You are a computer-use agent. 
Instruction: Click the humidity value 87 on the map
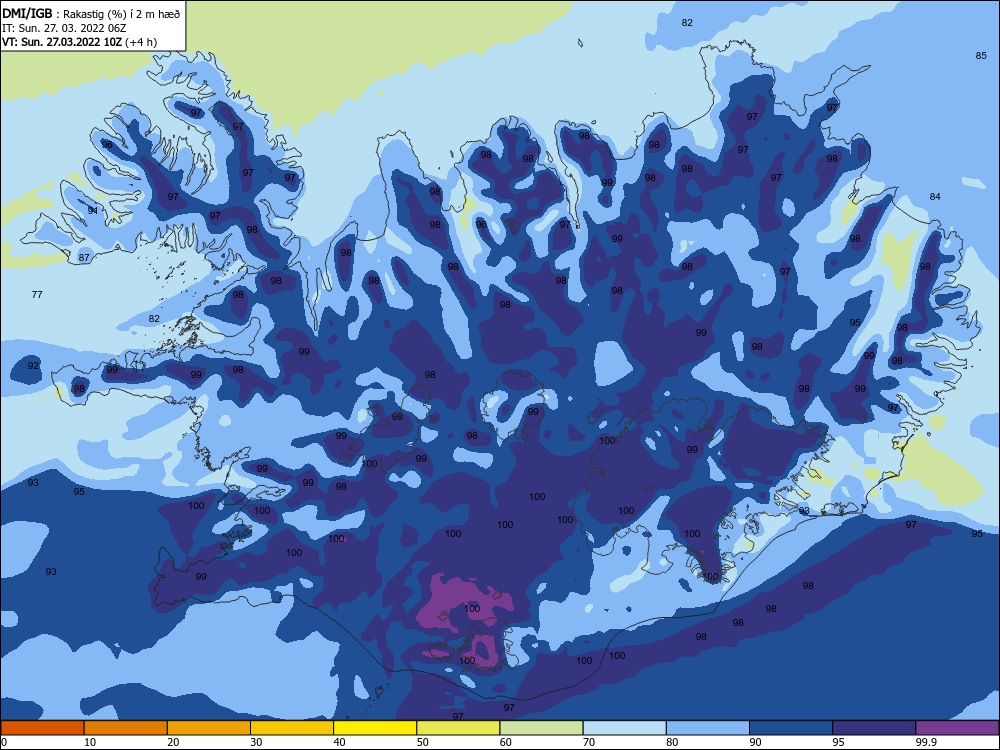(84, 258)
